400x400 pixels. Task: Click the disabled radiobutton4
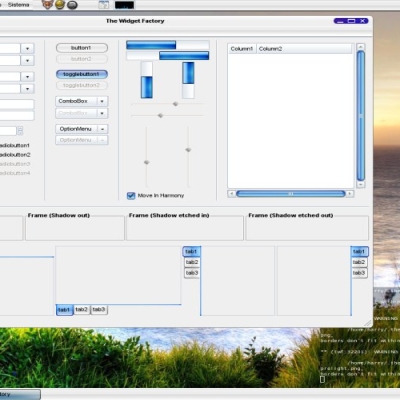[15, 173]
